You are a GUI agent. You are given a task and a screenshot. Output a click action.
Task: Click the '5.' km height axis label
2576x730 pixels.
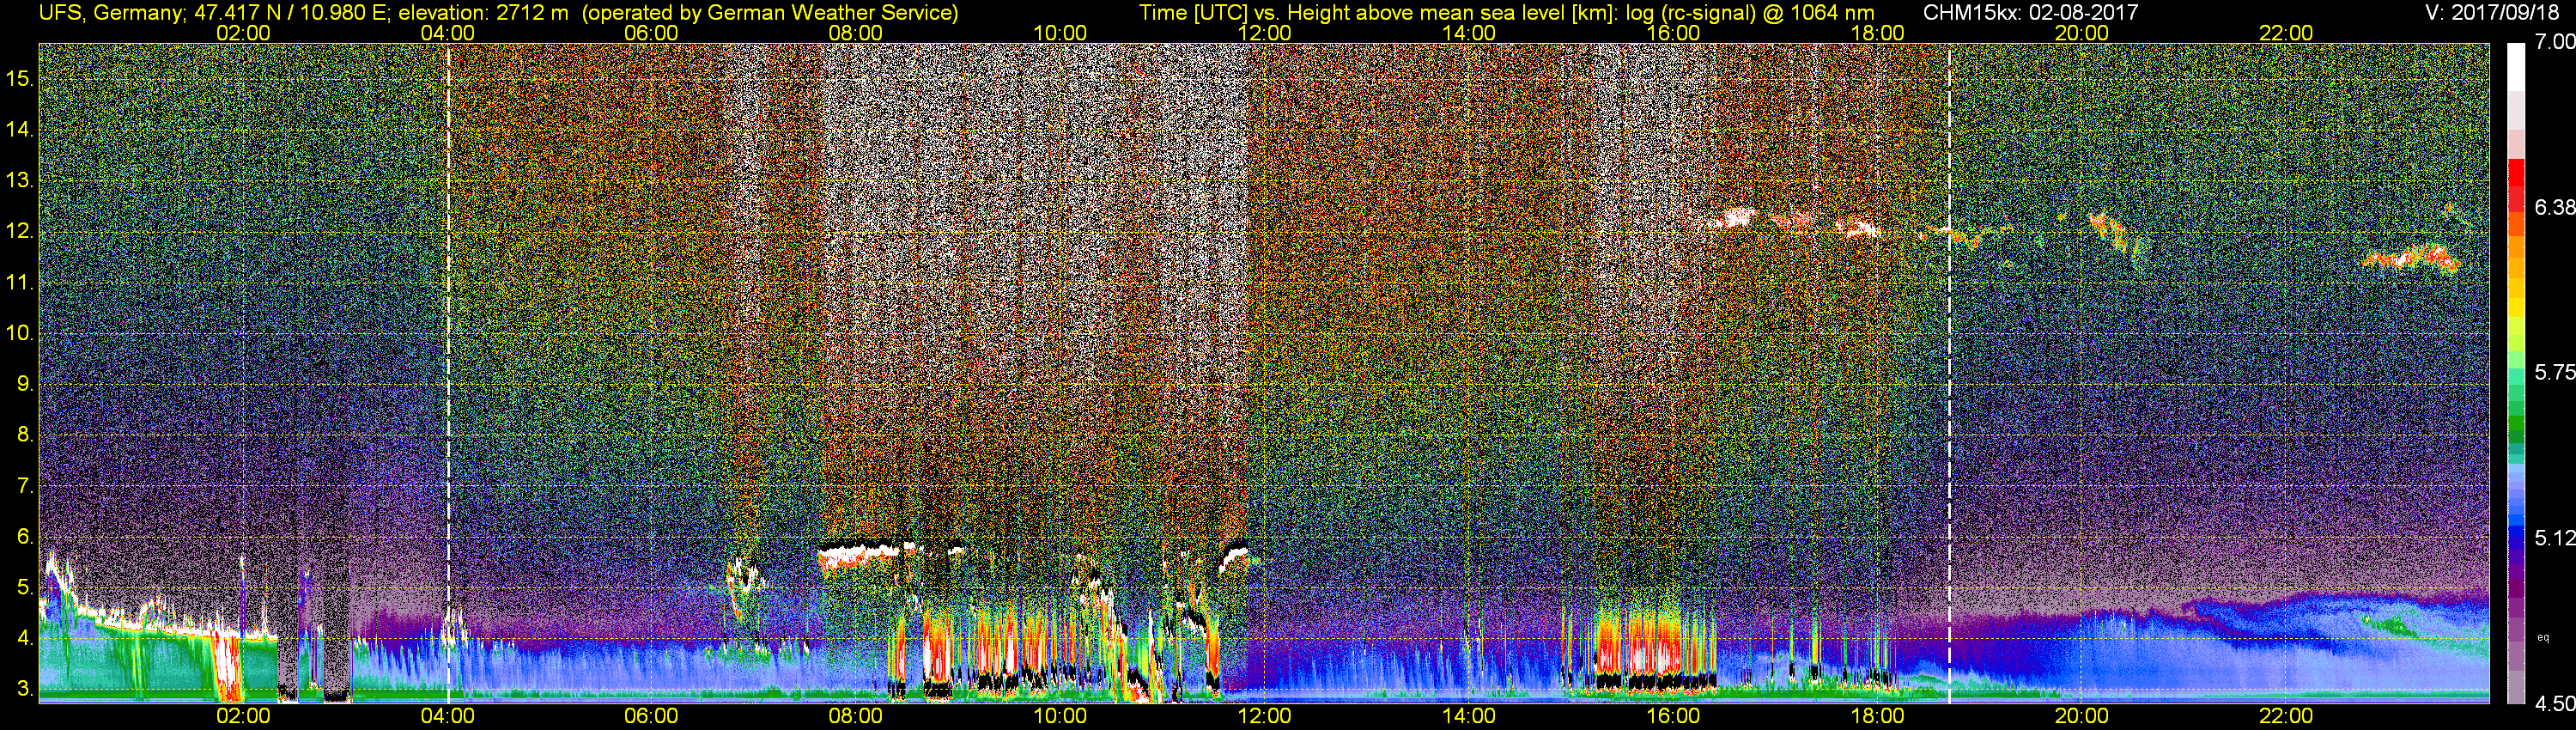[x=25, y=588]
